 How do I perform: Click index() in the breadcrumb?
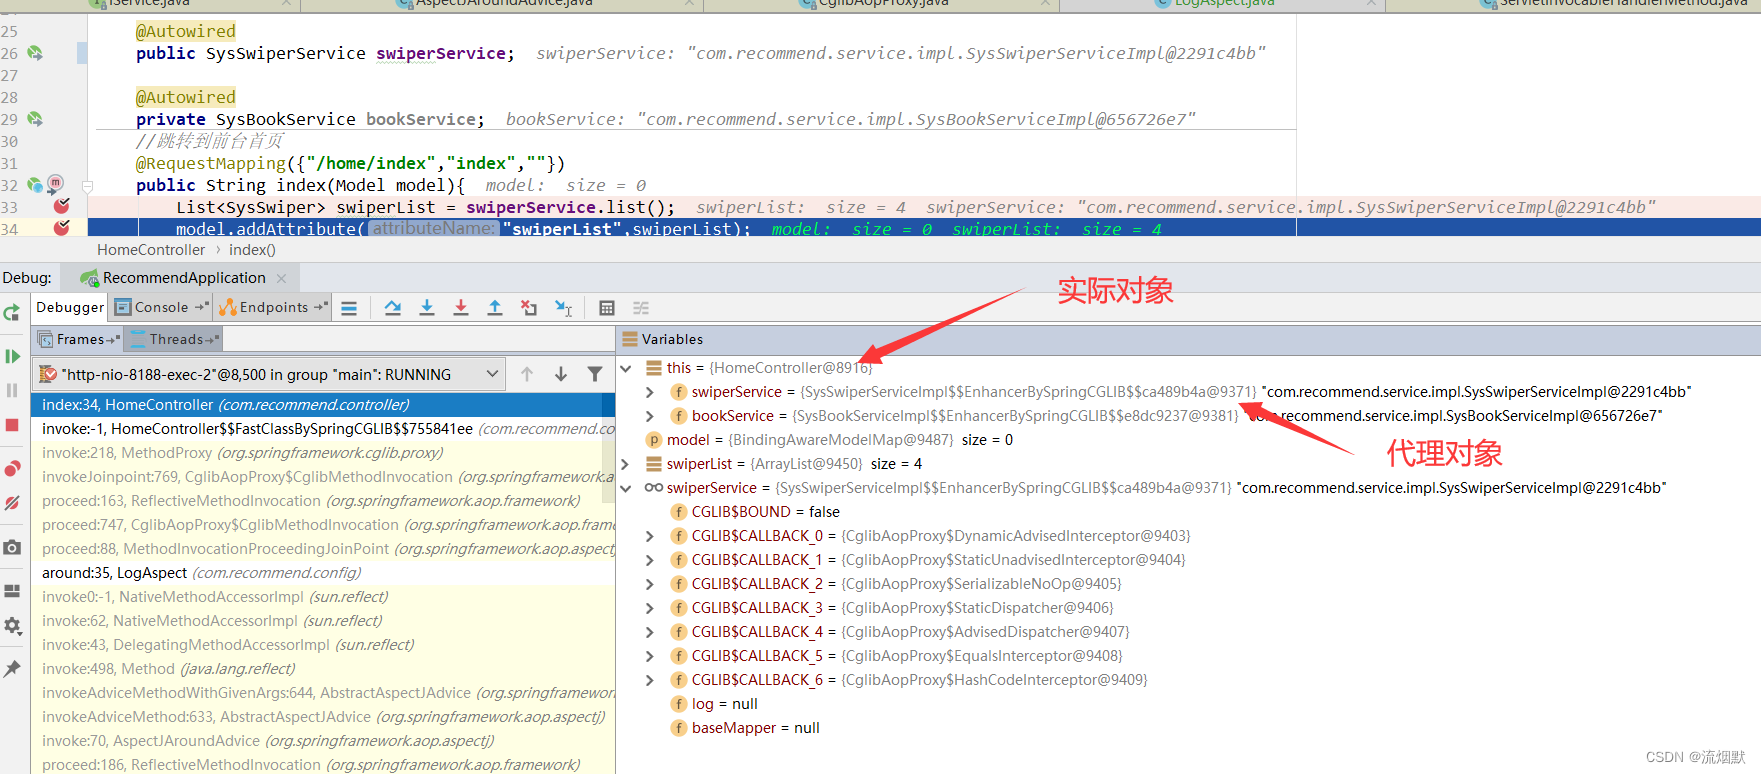click(x=252, y=250)
